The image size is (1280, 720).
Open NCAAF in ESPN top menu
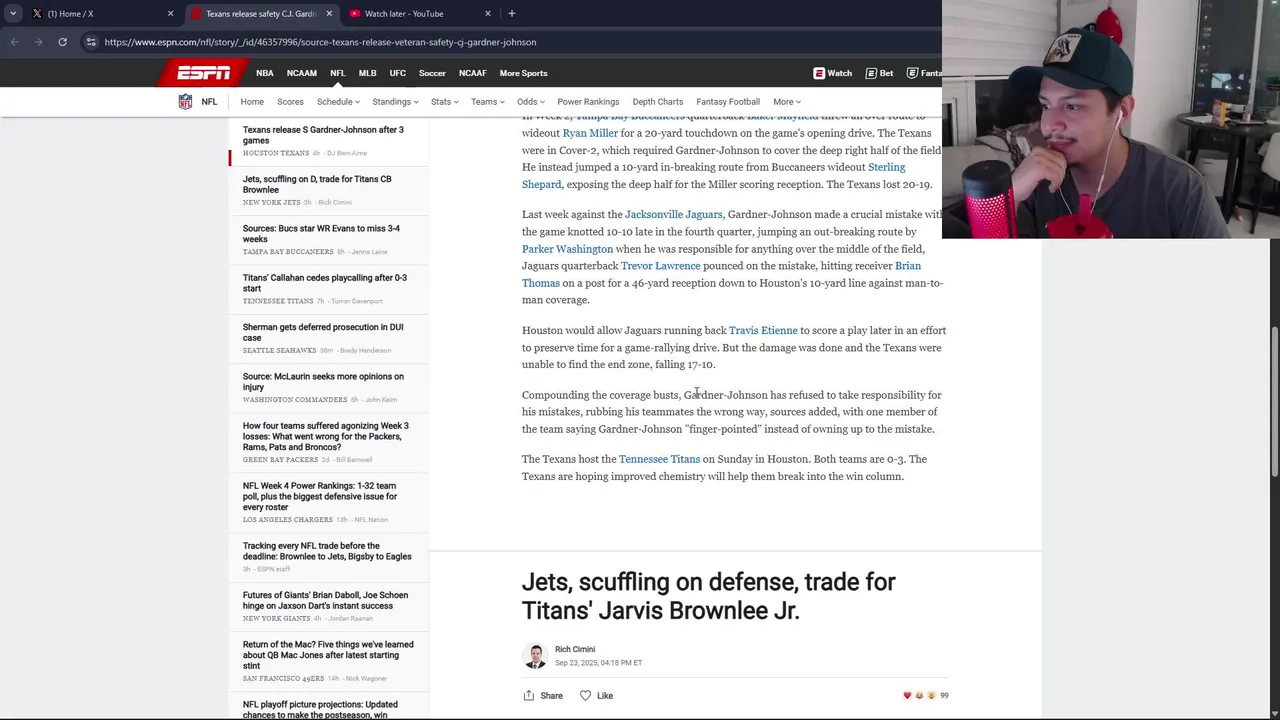click(472, 73)
